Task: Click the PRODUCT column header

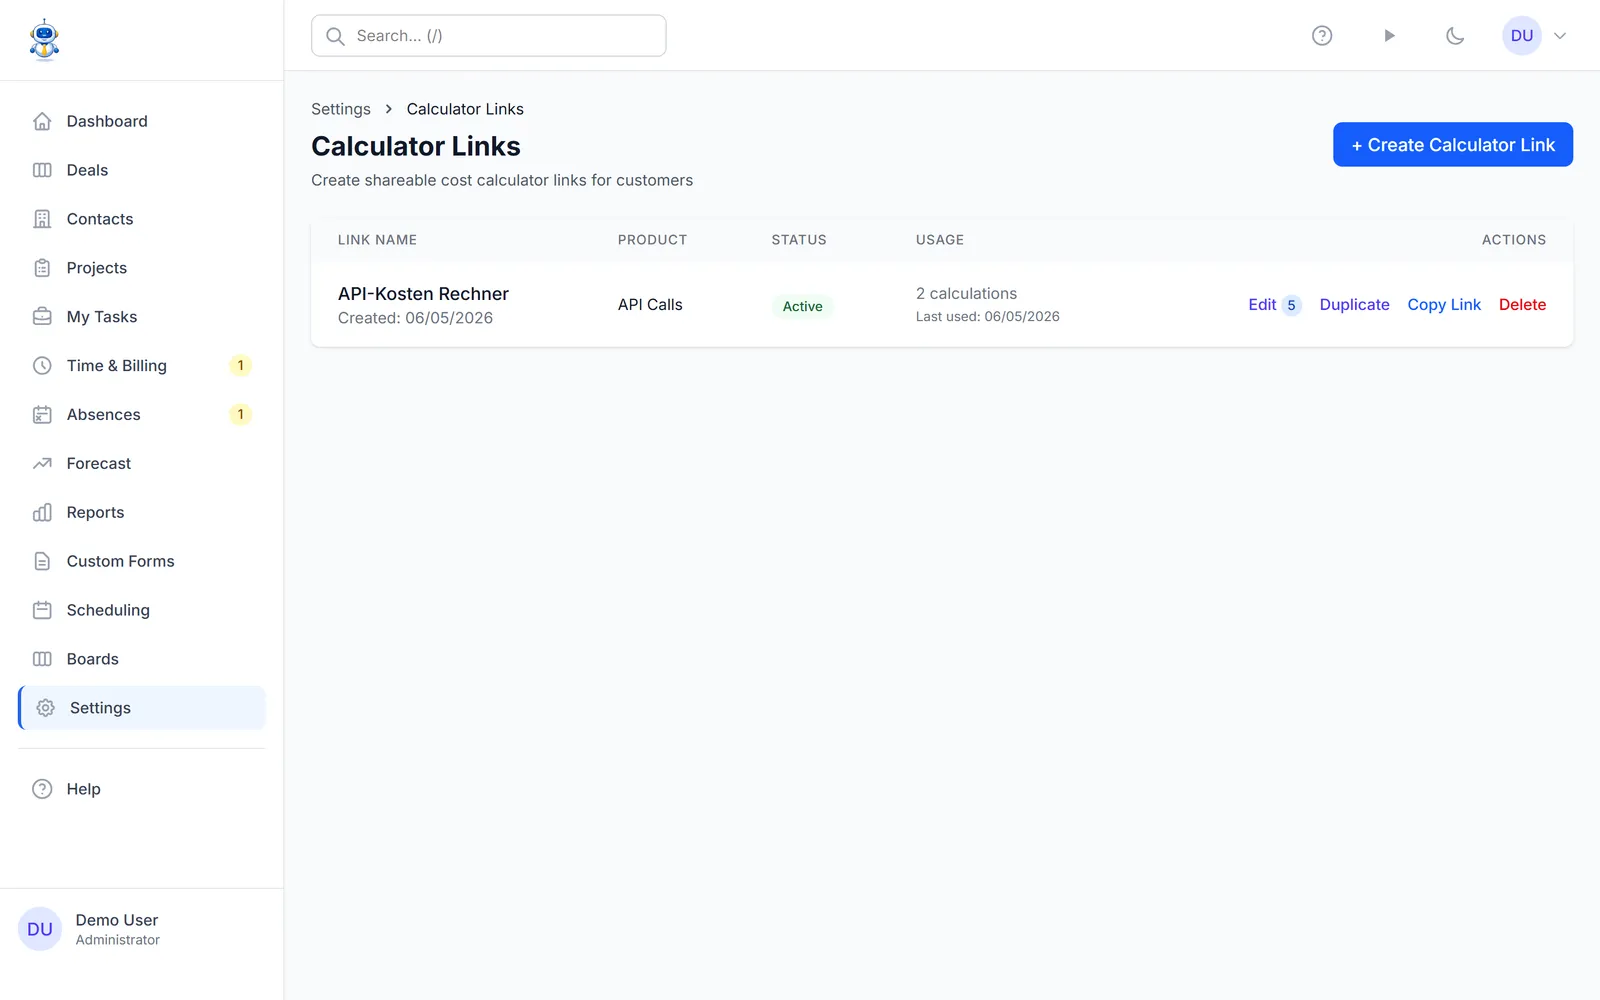Action: [x=652, y=240]
